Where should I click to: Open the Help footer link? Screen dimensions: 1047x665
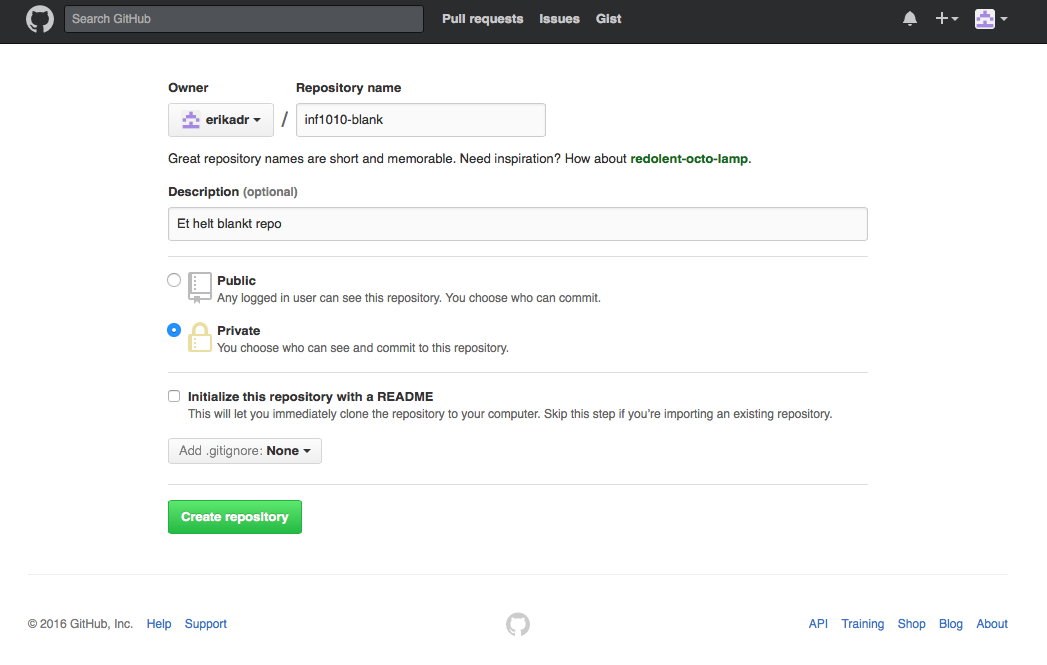point(159,624)
